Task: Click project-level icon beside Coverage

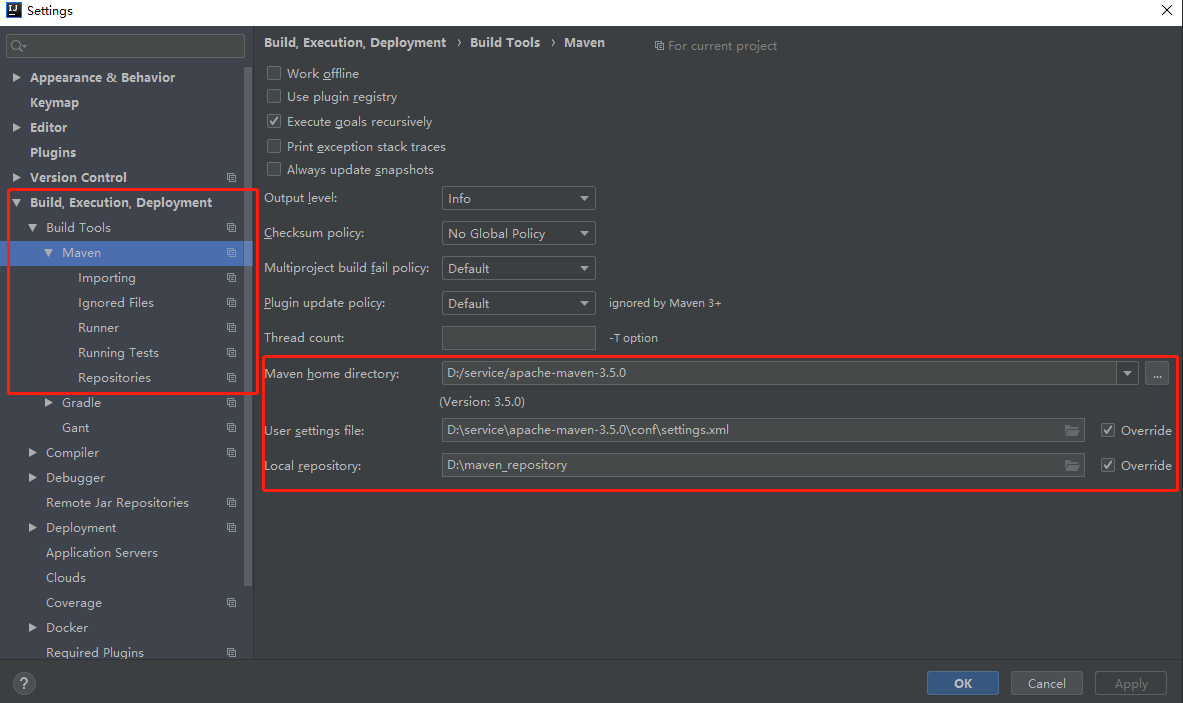Action: point(232,603)
